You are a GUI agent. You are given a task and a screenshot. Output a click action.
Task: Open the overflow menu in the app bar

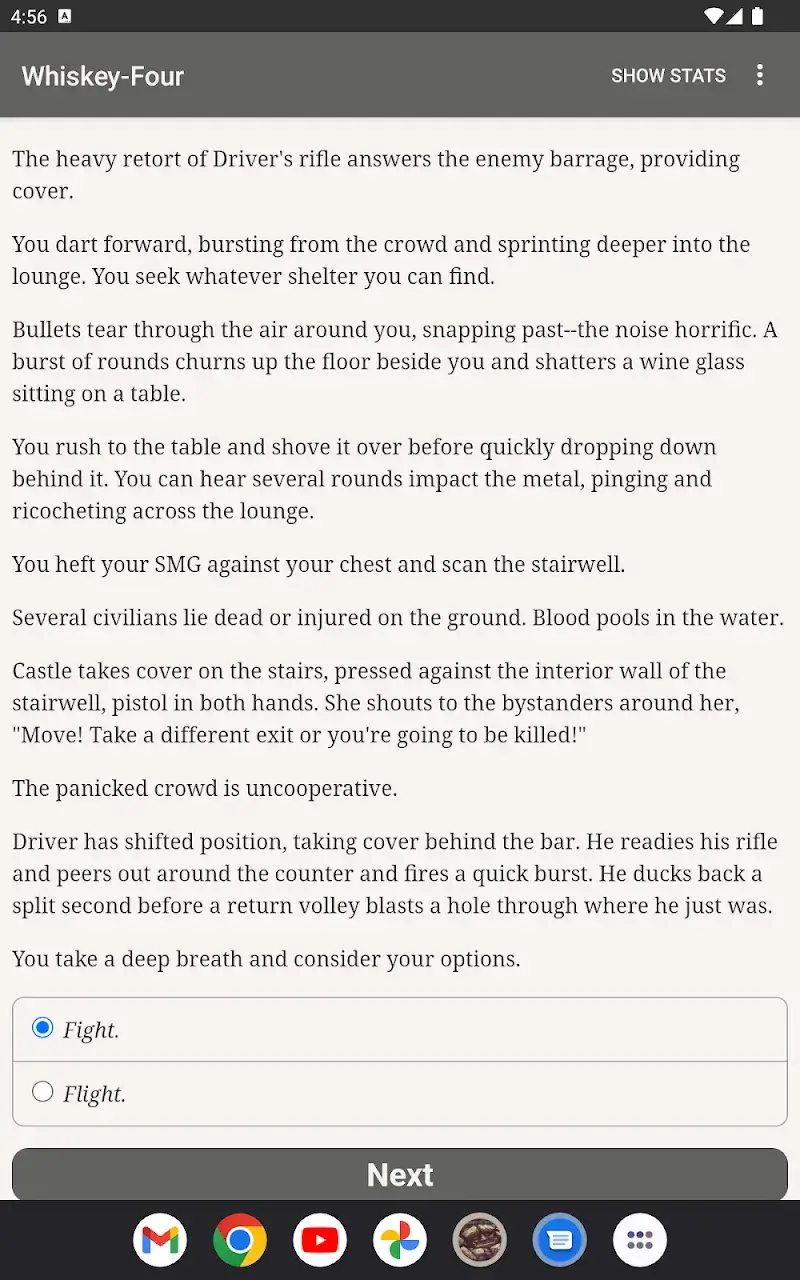[760, 75]
